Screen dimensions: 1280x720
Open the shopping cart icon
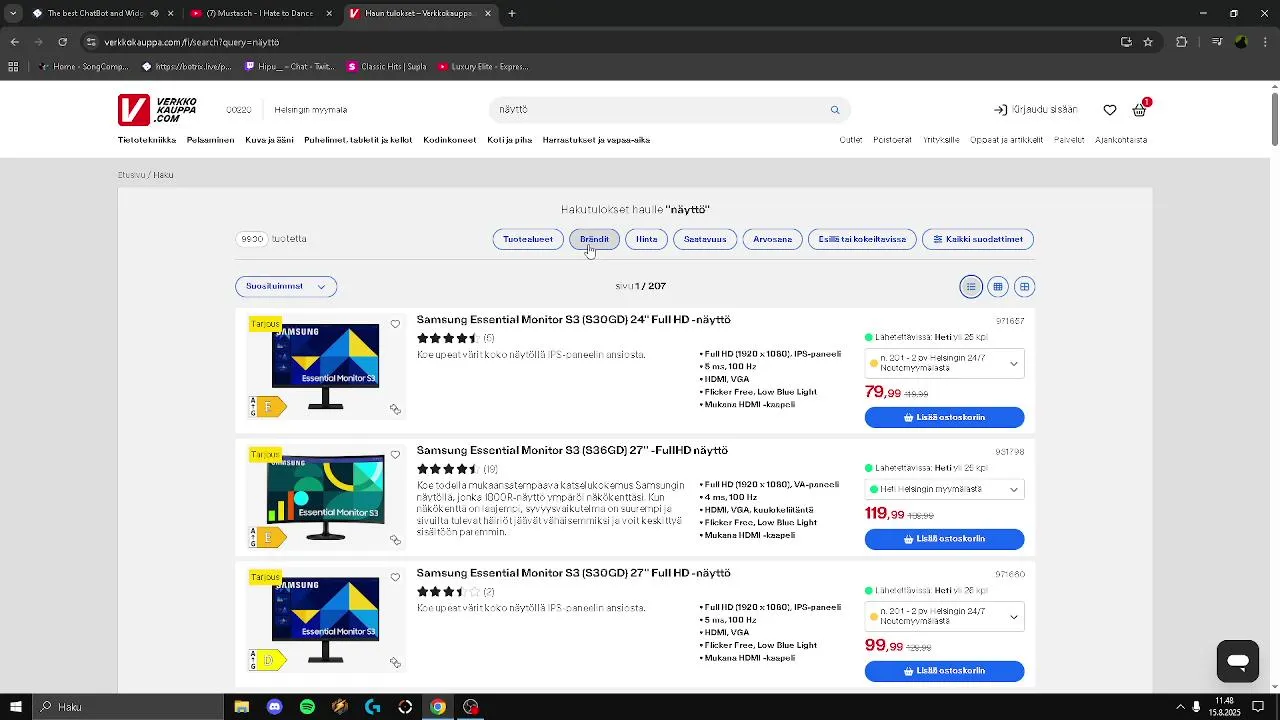pyautogui.click(x=1139, y=110)
